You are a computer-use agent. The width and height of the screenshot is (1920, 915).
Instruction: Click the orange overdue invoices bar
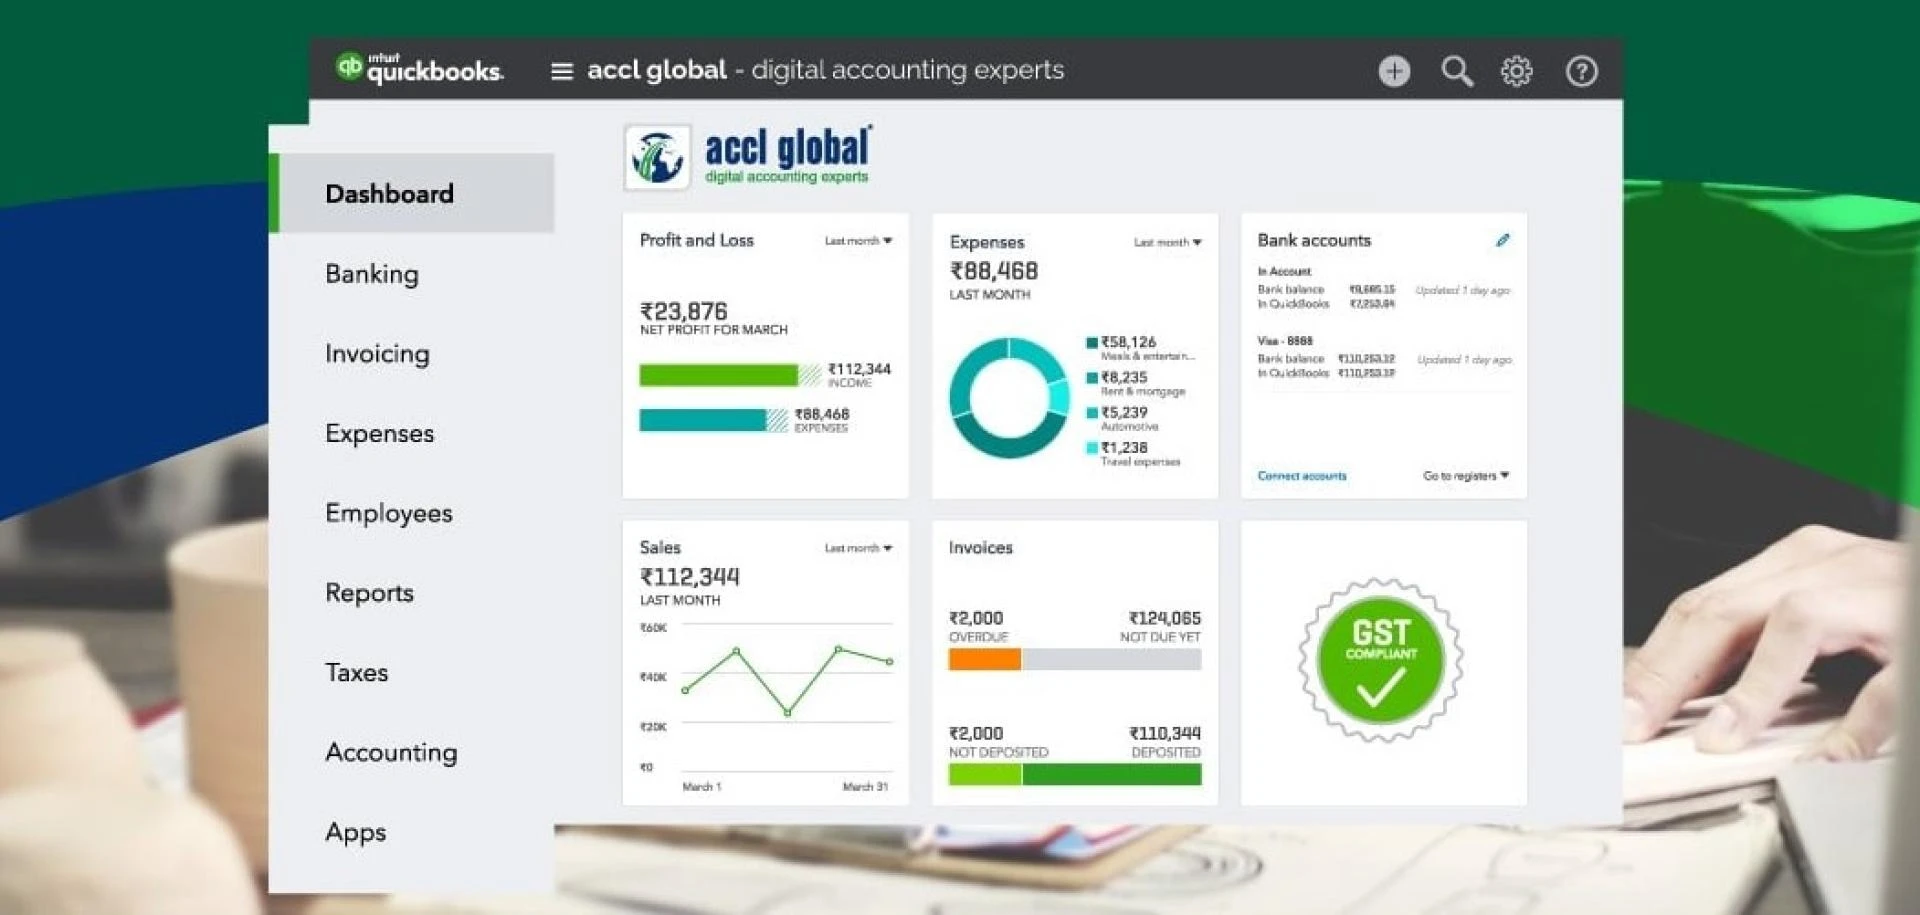(x=984, y=659)
